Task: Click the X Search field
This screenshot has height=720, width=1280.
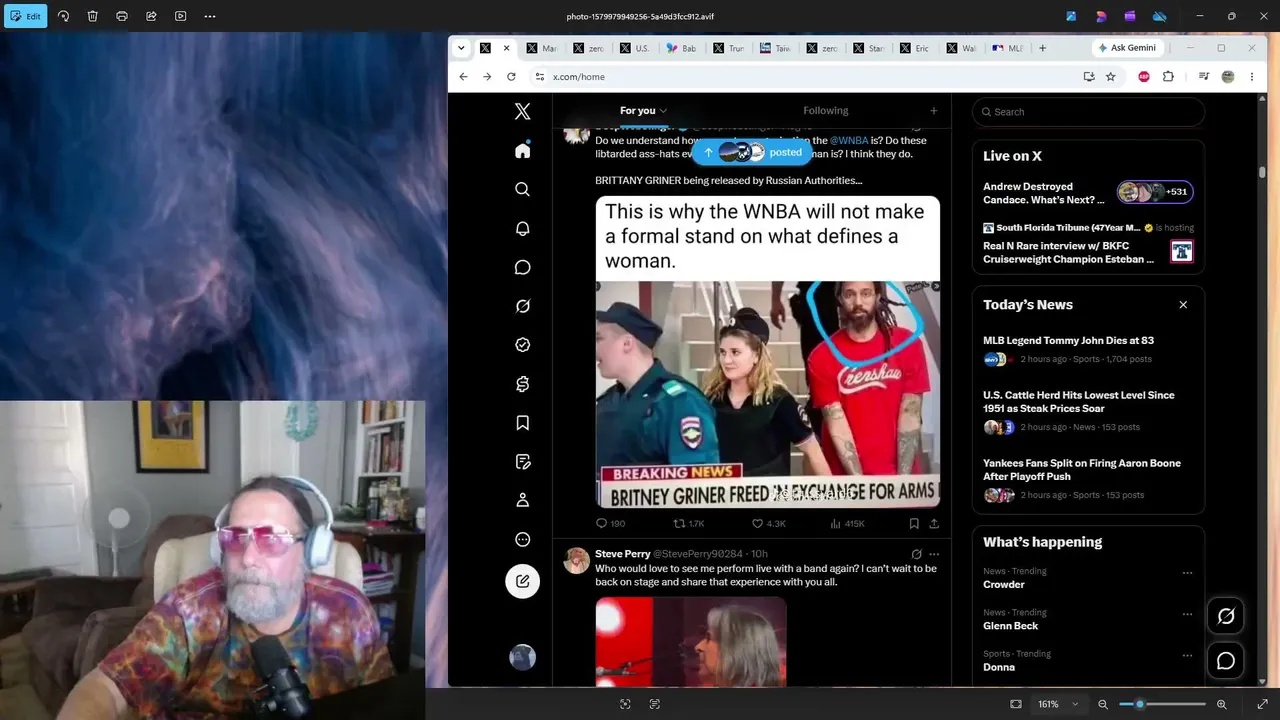Action: click(1088, 112)
